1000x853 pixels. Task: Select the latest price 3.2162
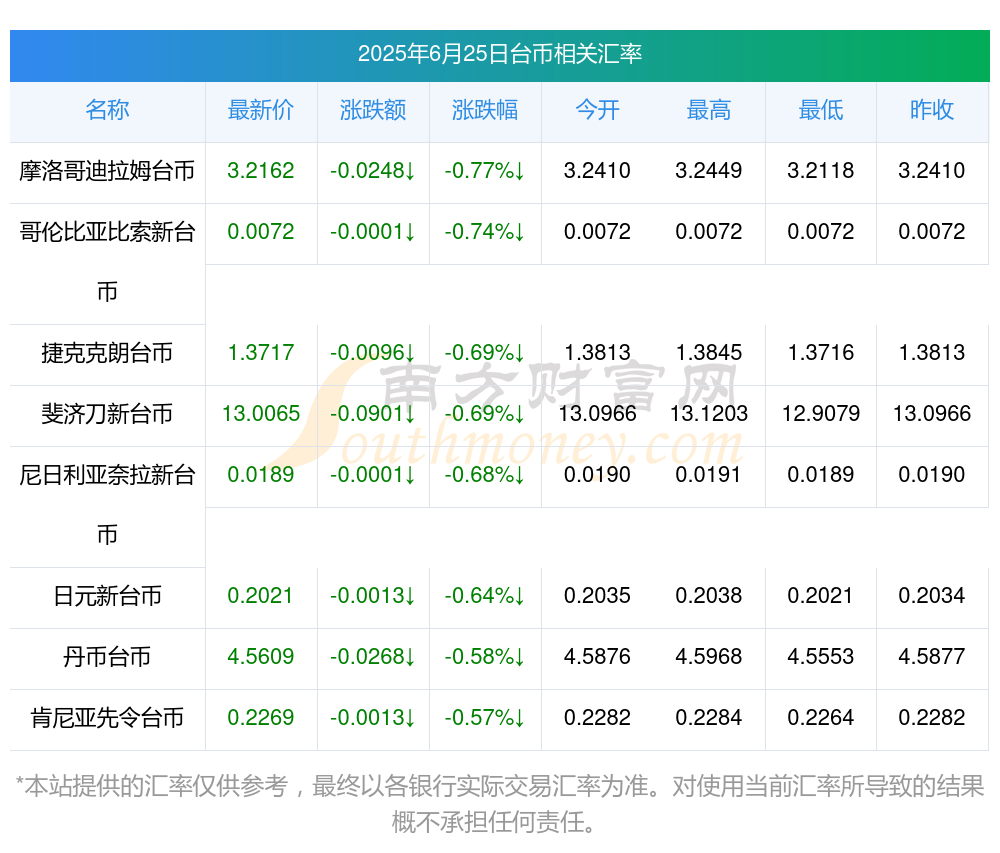pos(261,171)
